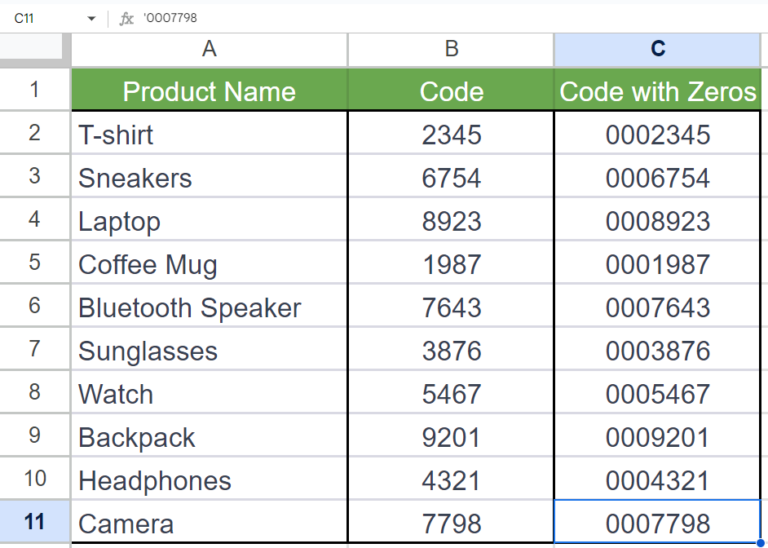Click the Sunglasses product cell
Image resolution: width=768 pixels, height=548 pixels.
pyautogui.click(x=209, y=351)
